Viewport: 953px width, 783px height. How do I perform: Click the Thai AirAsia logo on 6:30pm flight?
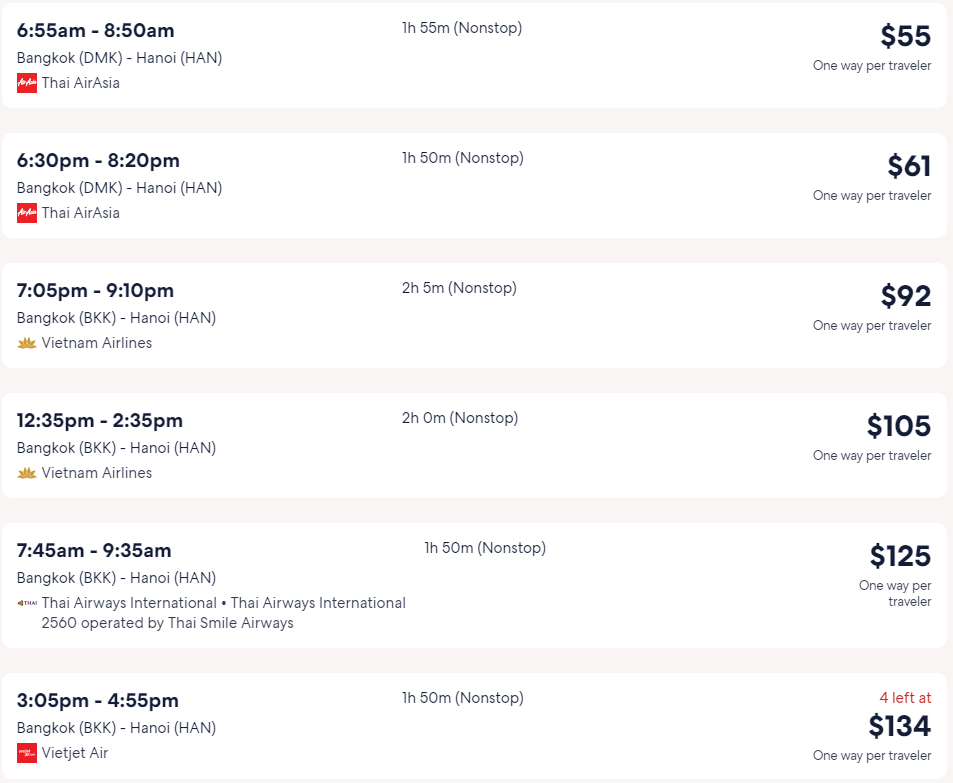[27, 213]
